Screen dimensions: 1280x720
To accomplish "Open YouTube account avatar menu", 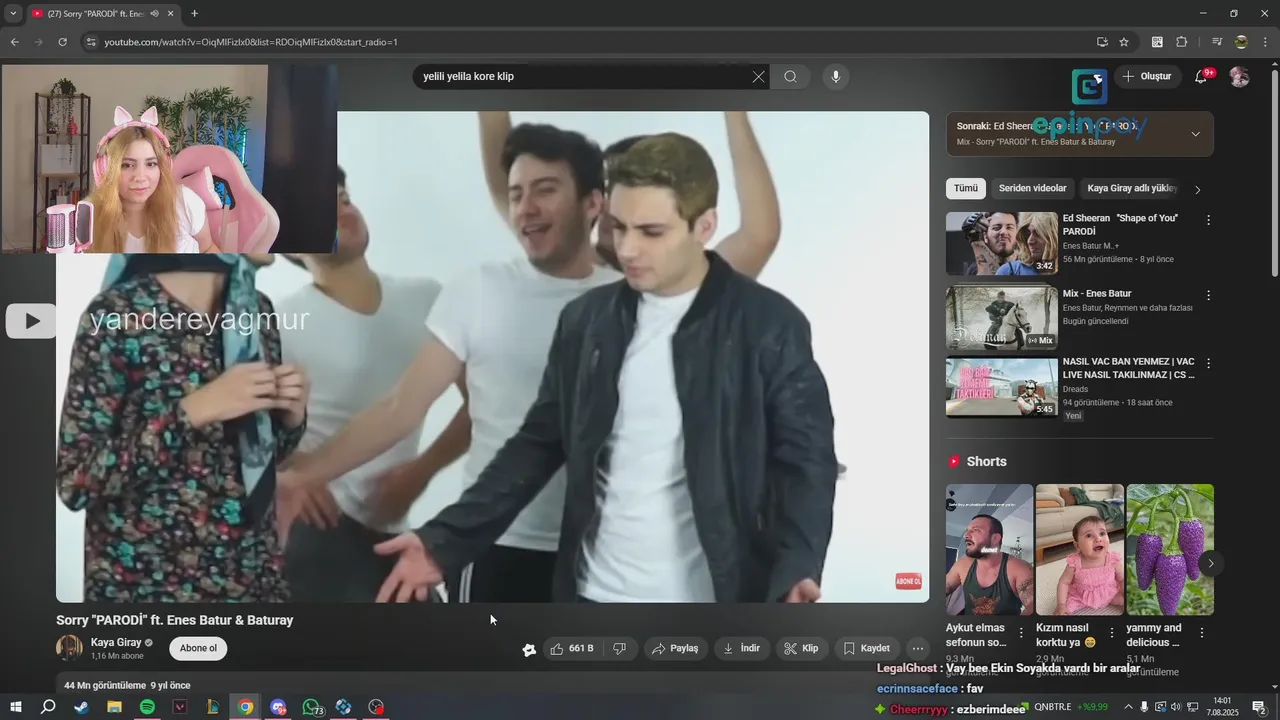I will tap(1239, 77).
